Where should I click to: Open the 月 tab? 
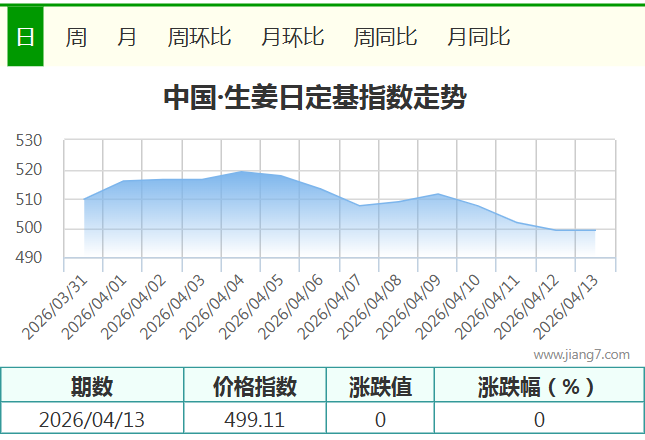tap(127, 37)
